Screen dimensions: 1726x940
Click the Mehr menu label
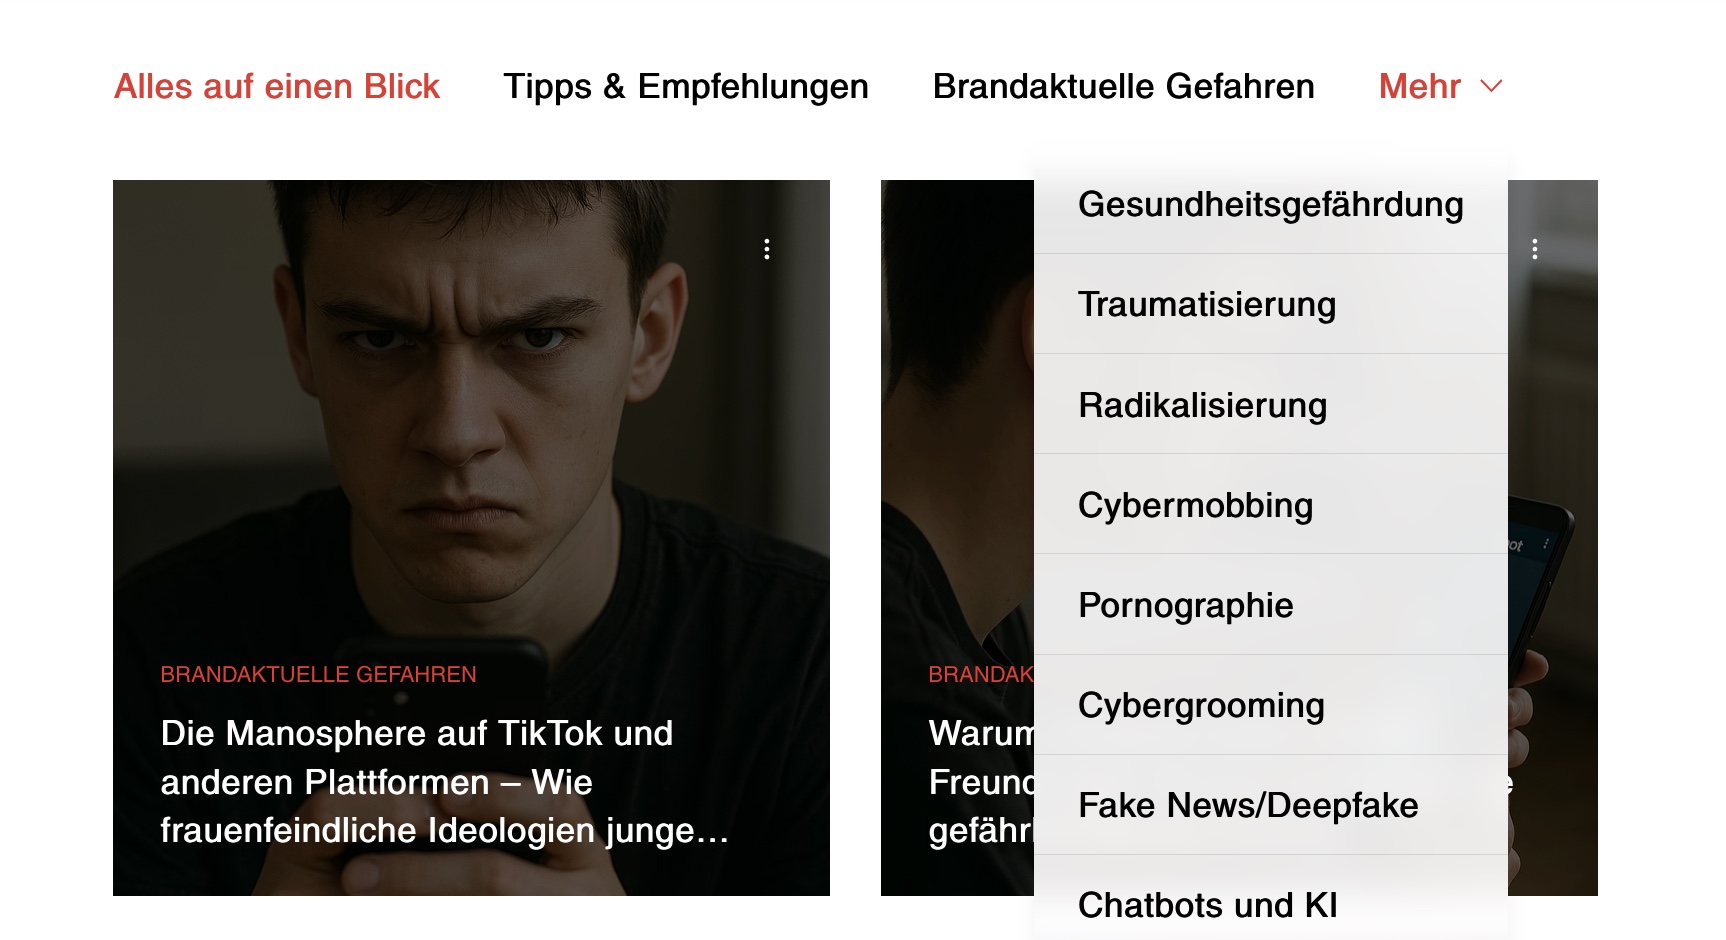coord(1420,87)
